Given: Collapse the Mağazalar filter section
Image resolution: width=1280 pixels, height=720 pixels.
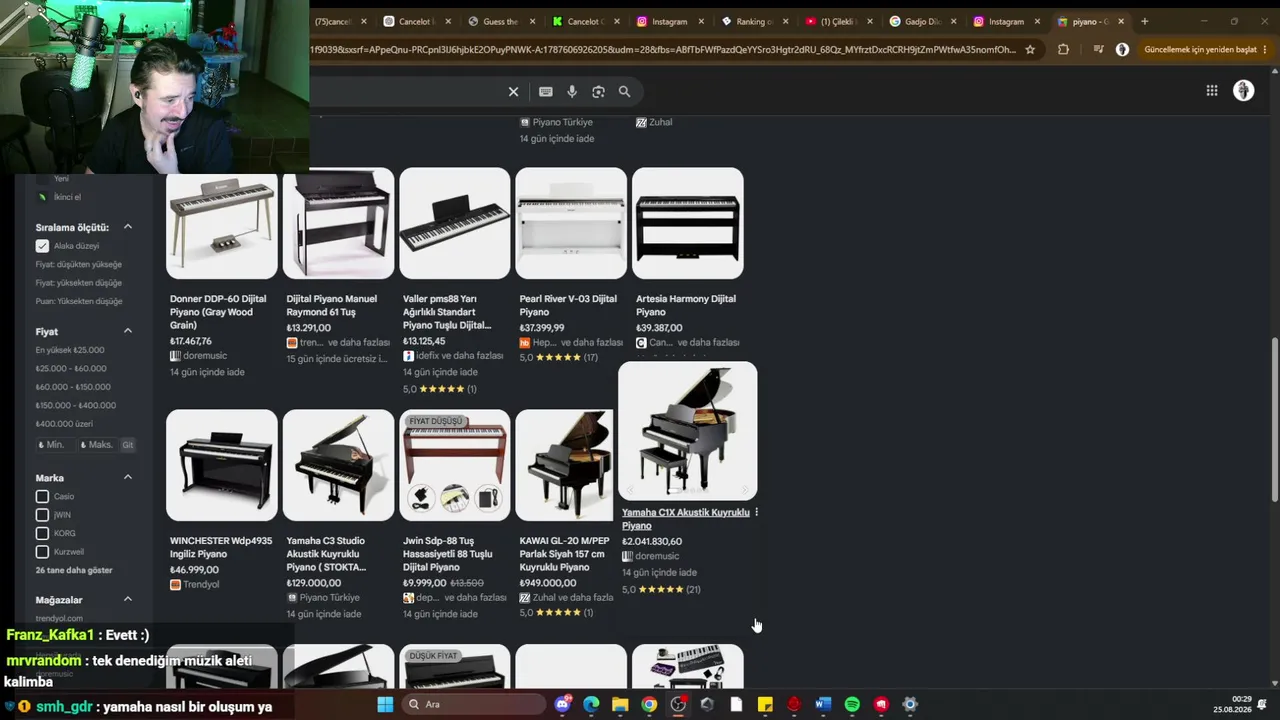Looking at the screenshot, I should pyautogui.click(x=128, y=599).
